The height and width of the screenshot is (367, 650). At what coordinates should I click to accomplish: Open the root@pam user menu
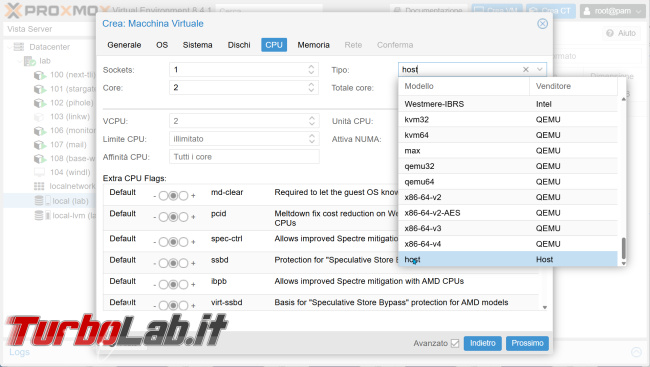612,11
